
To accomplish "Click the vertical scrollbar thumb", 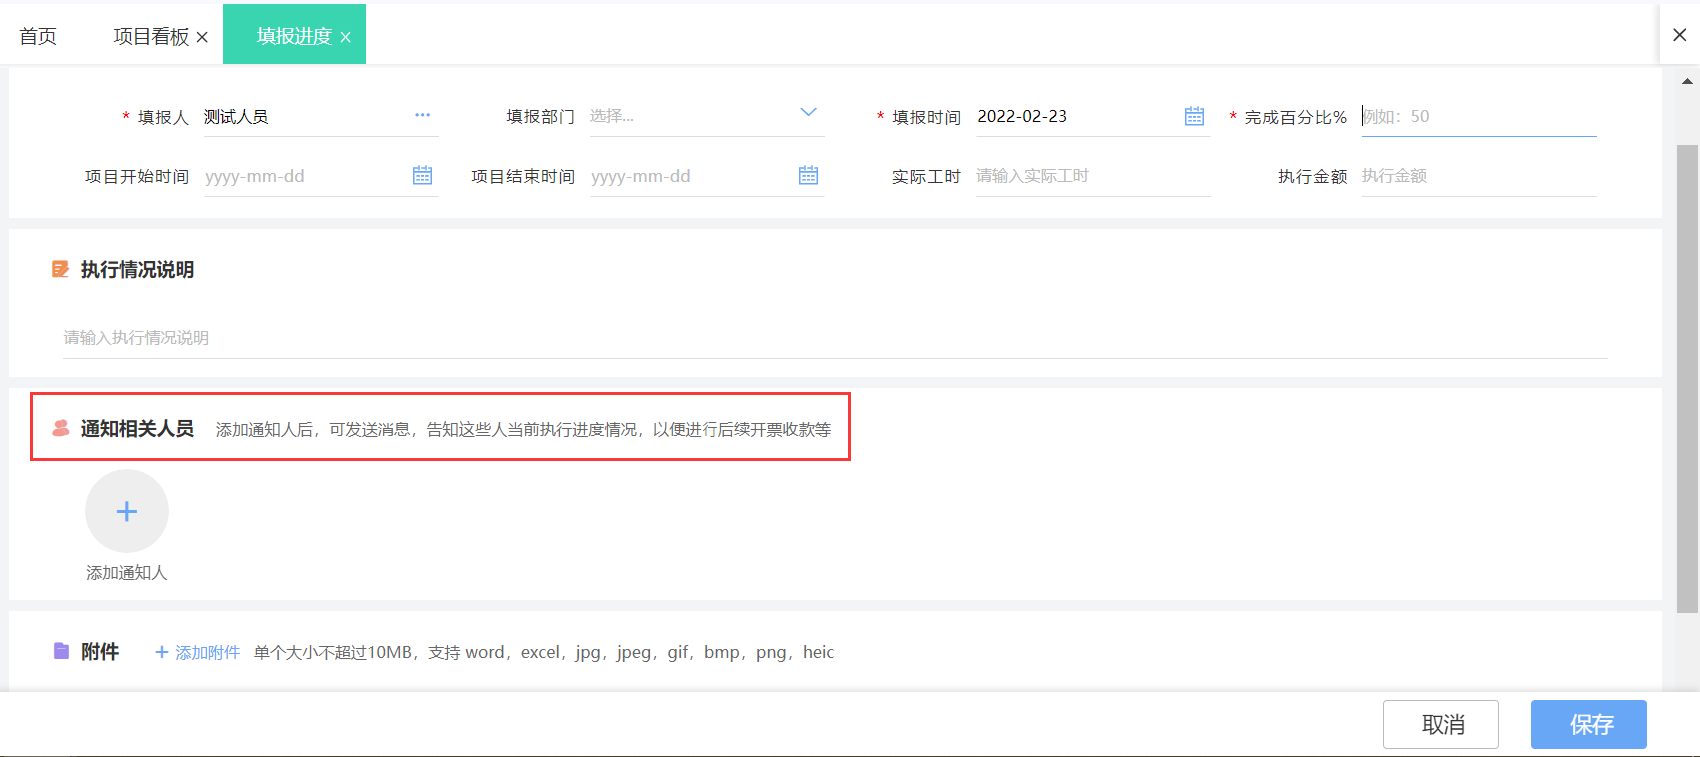I will coord(1687,378).
